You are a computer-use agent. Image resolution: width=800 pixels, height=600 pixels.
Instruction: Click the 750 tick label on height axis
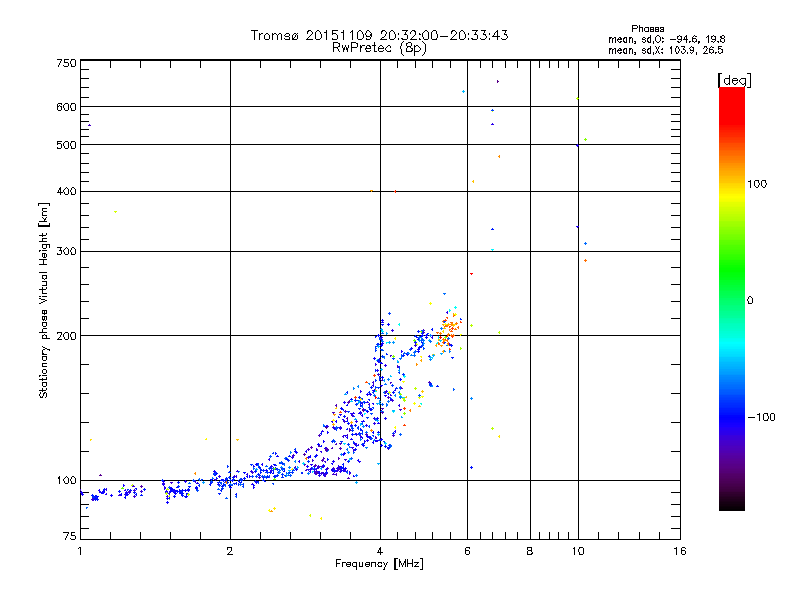pyautogui.click(x=66, y=63)
